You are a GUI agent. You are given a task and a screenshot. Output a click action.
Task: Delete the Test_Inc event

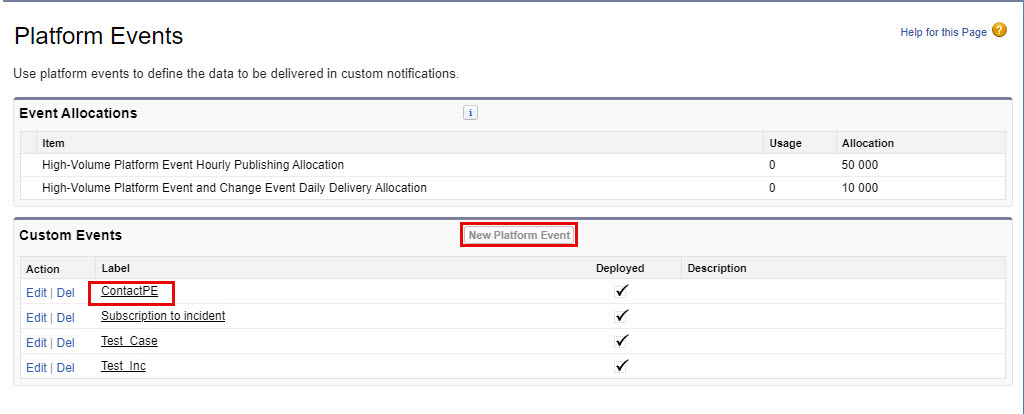[66, 368]
